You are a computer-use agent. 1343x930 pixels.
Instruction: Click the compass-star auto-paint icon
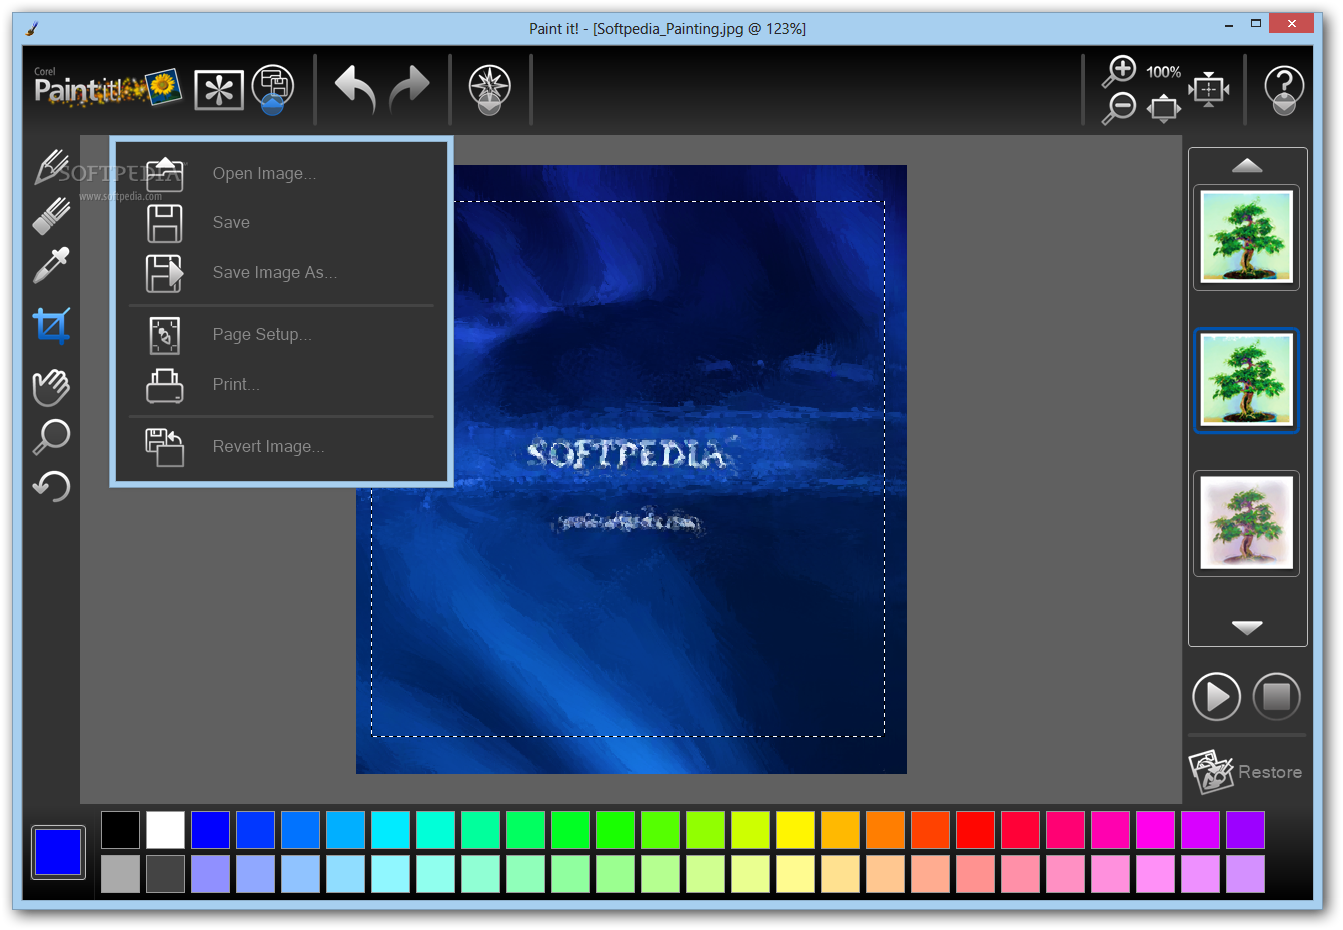point(490,89)
